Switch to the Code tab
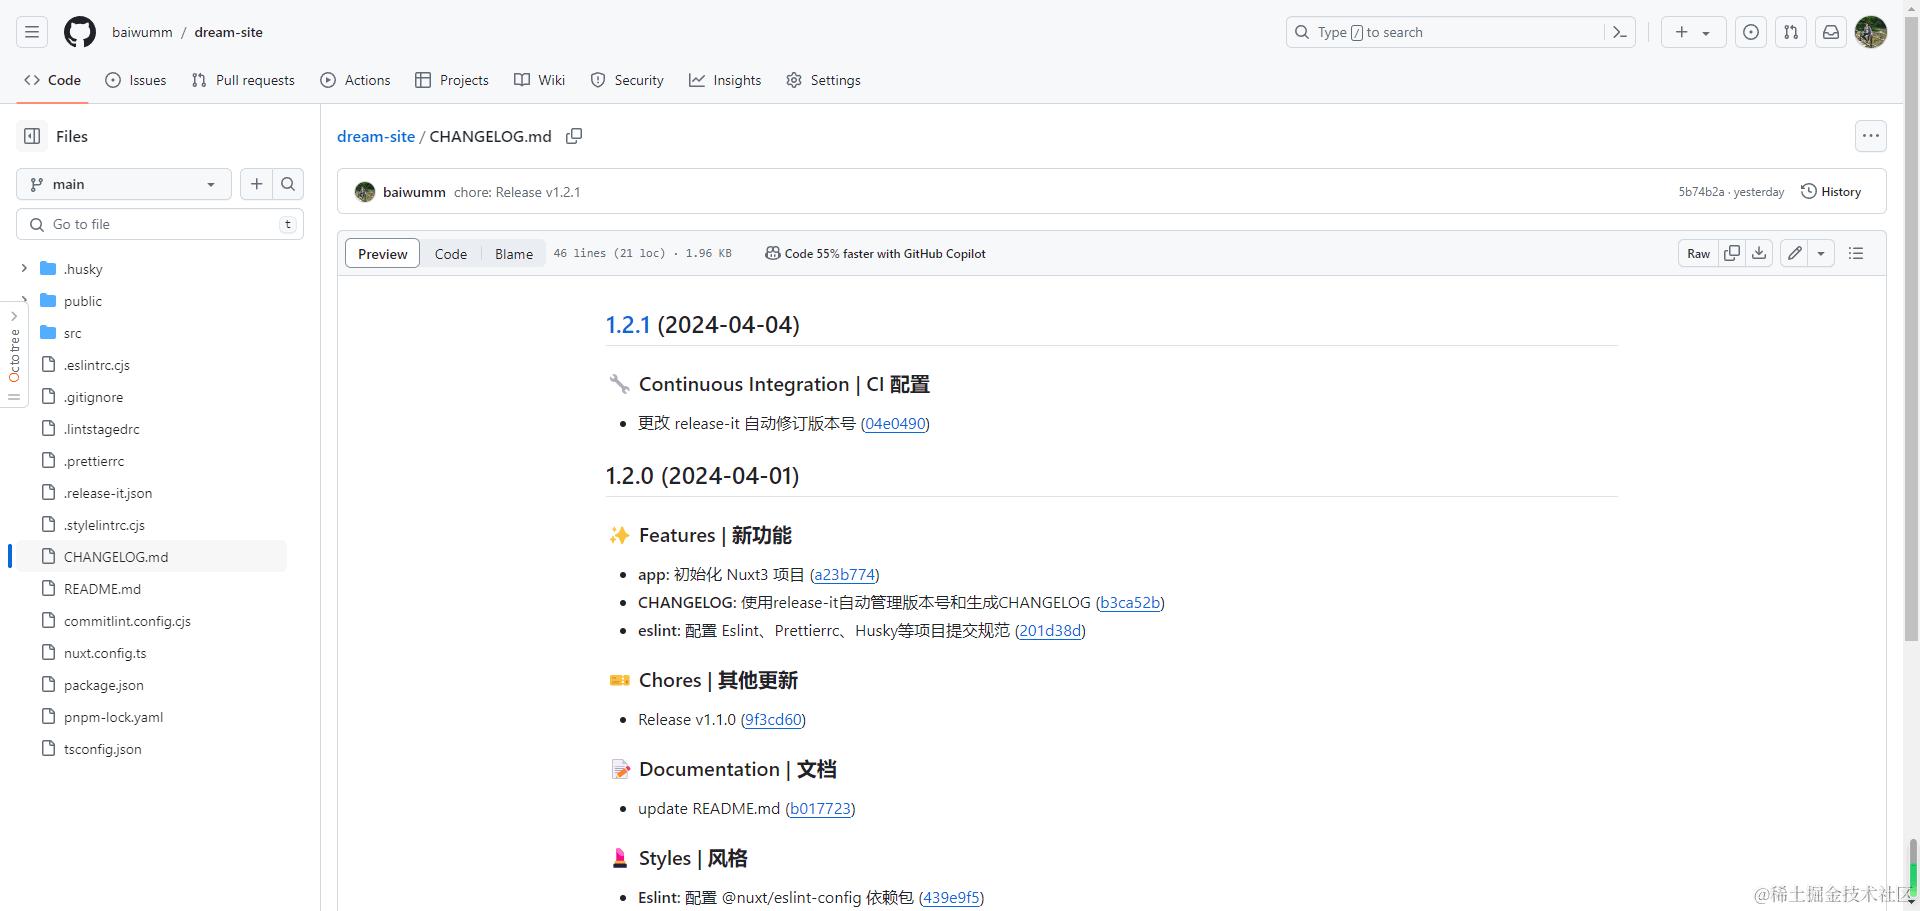The width and height of the screenshot is (1920, 911). pyautogui.click(x=52, y=80)
